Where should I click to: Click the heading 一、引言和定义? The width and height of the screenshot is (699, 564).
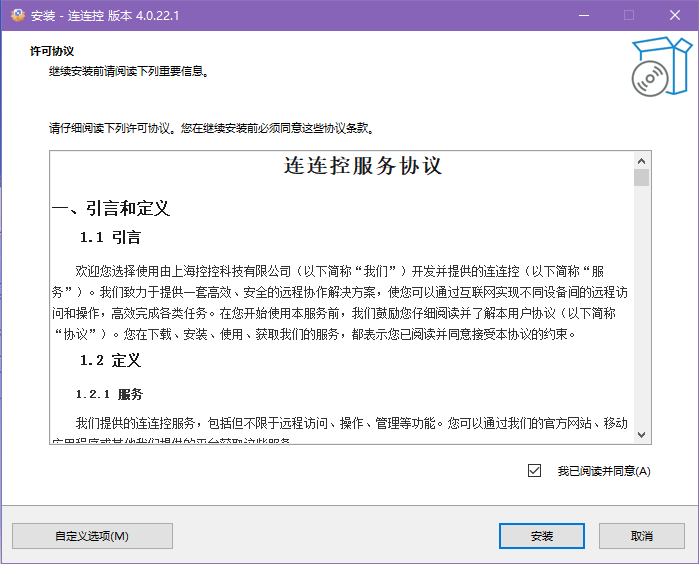click(111, 208)
